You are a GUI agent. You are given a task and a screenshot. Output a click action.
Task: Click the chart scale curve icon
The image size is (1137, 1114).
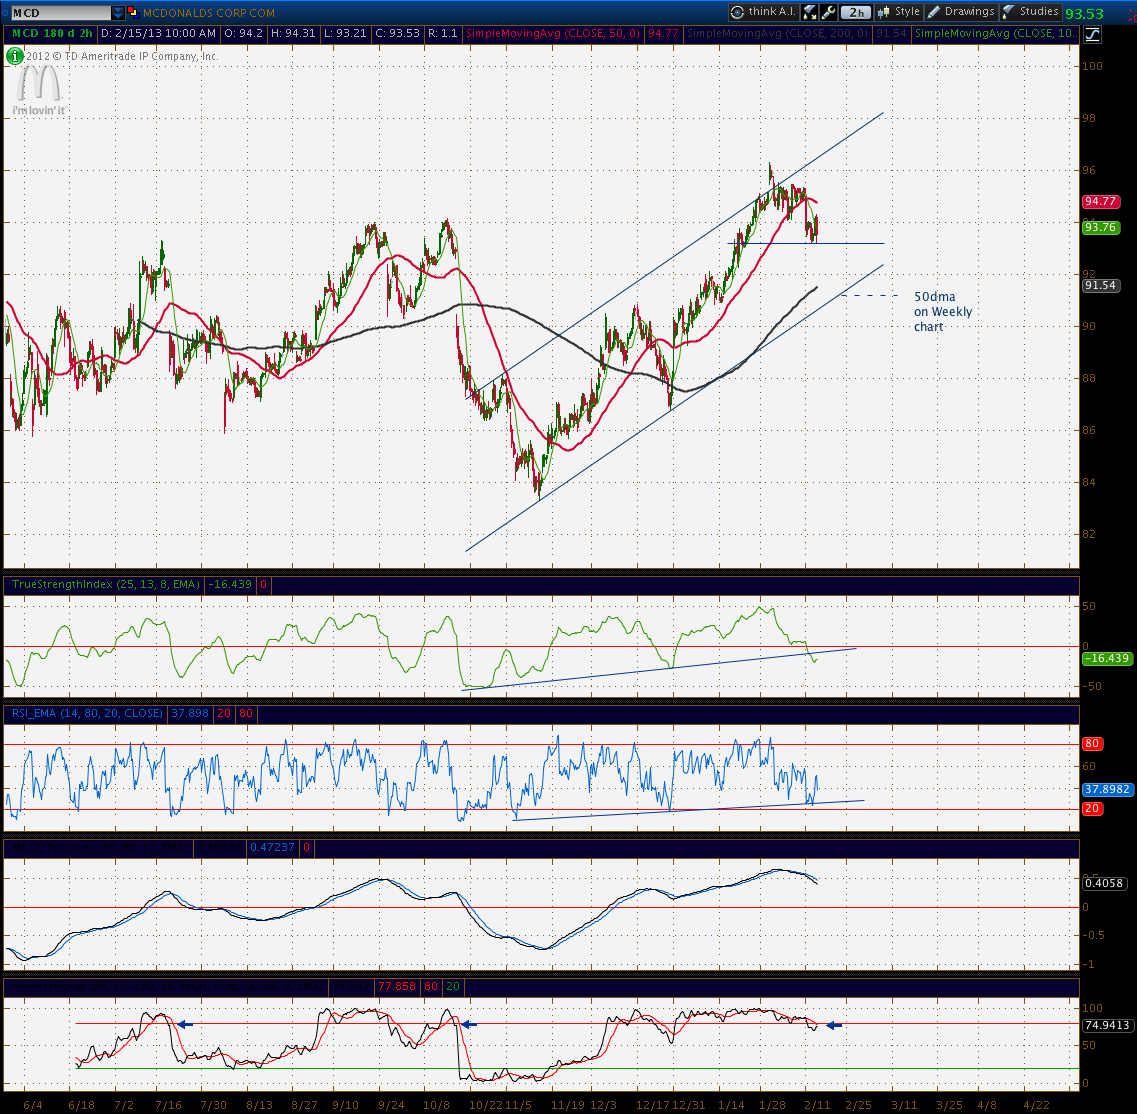pos(1092,33)
